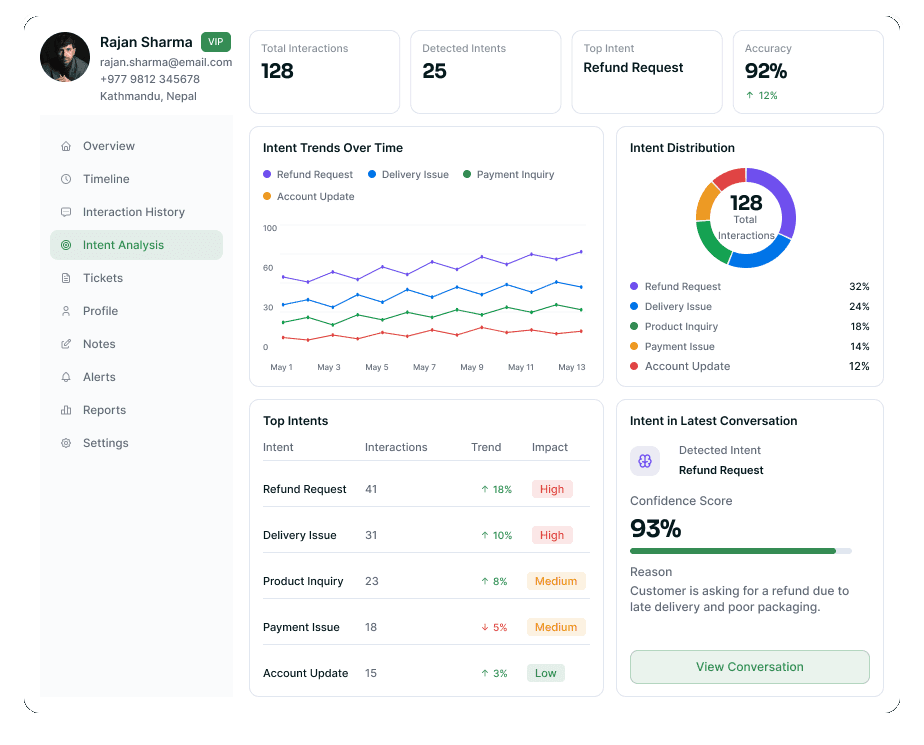Click the Profile person icon
Screen dimensions: 924x745
[66, 311]
